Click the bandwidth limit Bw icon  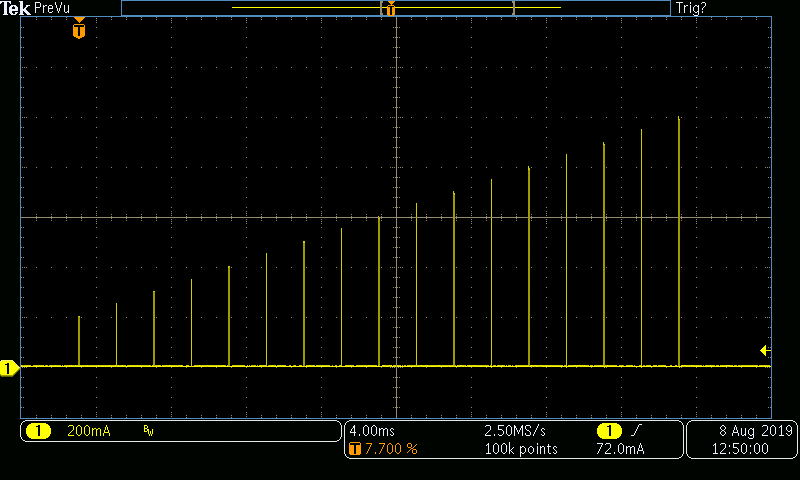pos(148,432)
